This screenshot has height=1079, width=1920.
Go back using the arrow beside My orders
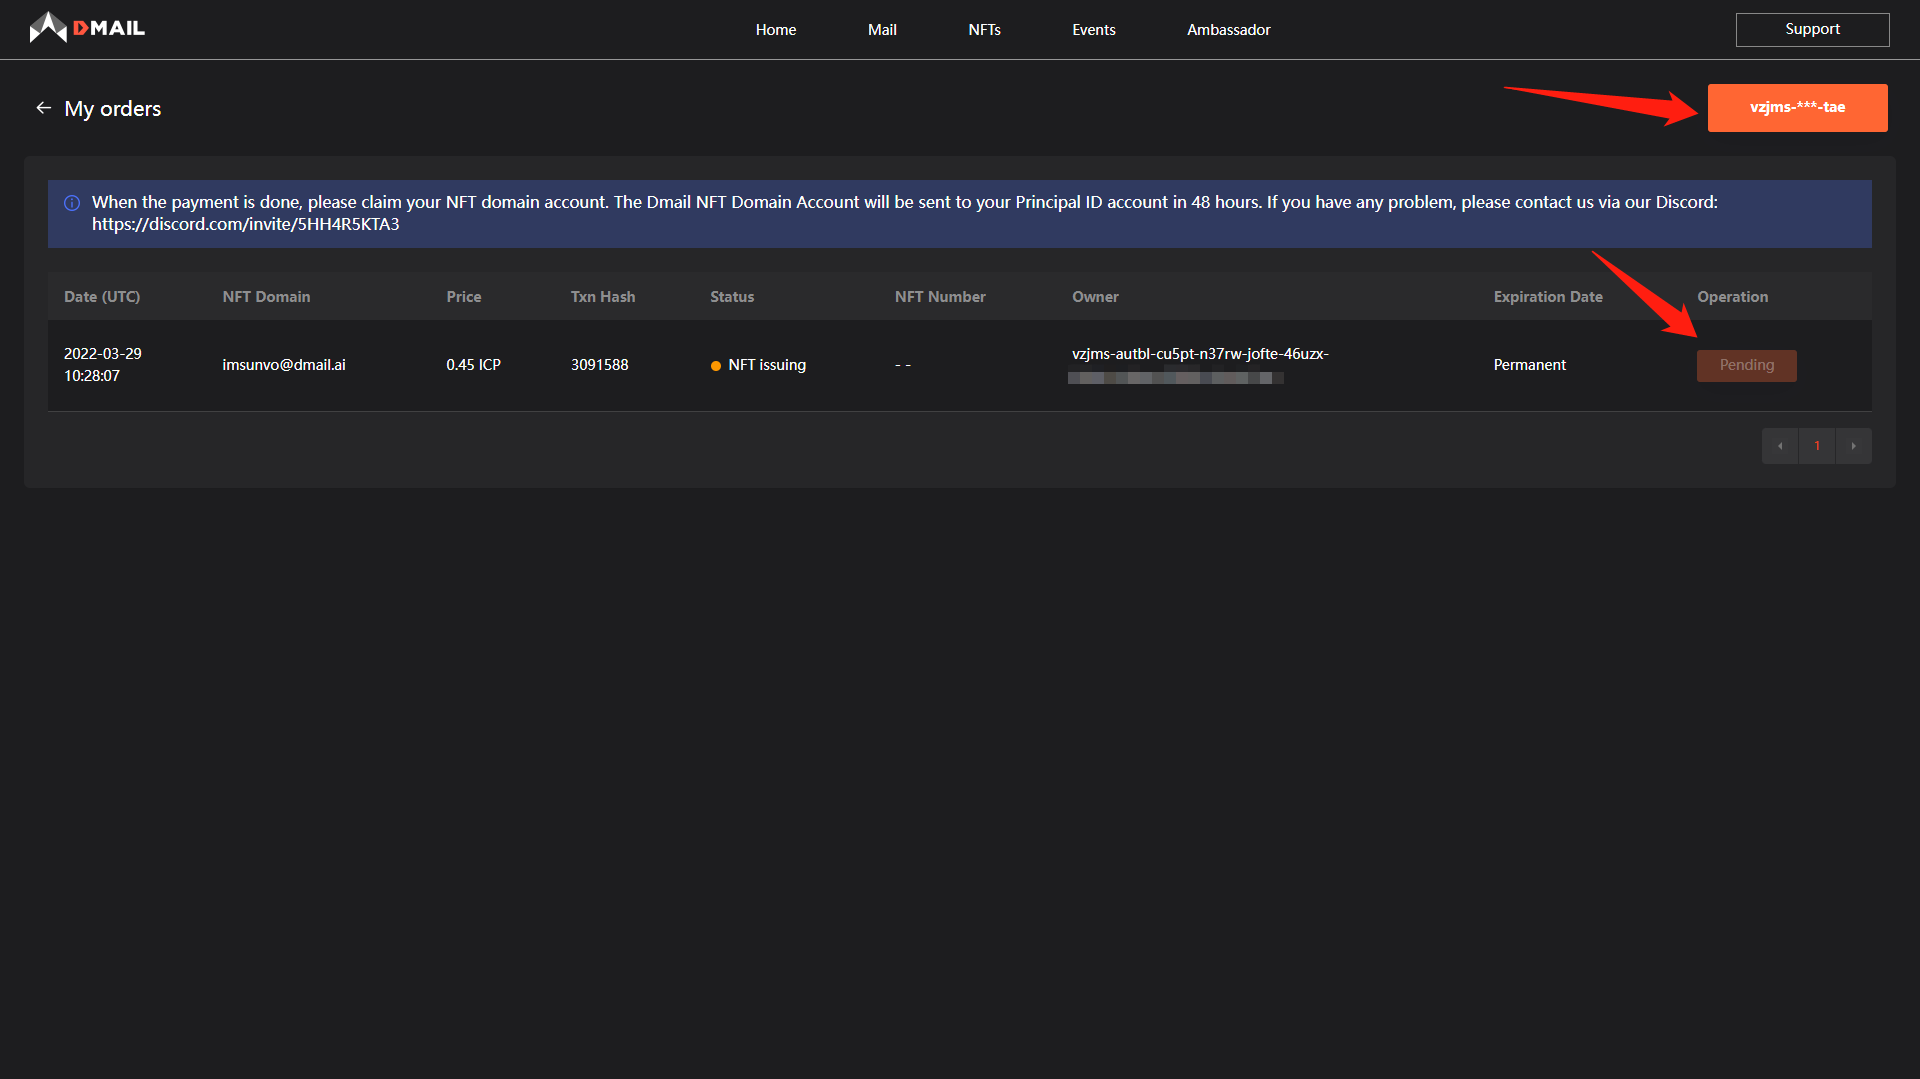[x=43, y=108]
